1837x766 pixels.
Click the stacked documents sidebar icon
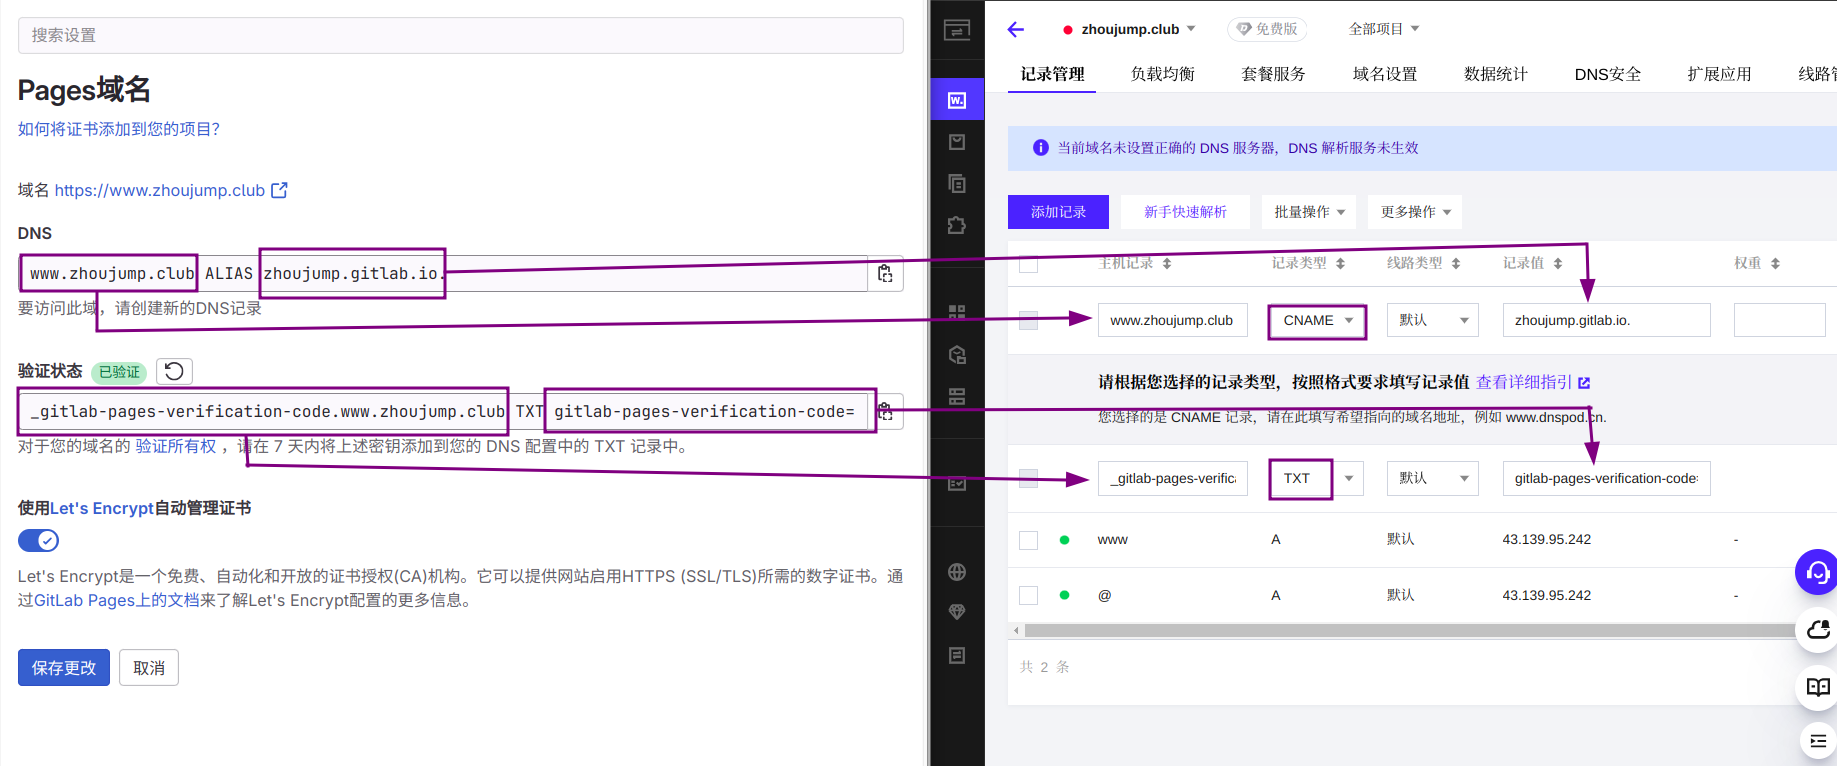[x=957, y=184]
